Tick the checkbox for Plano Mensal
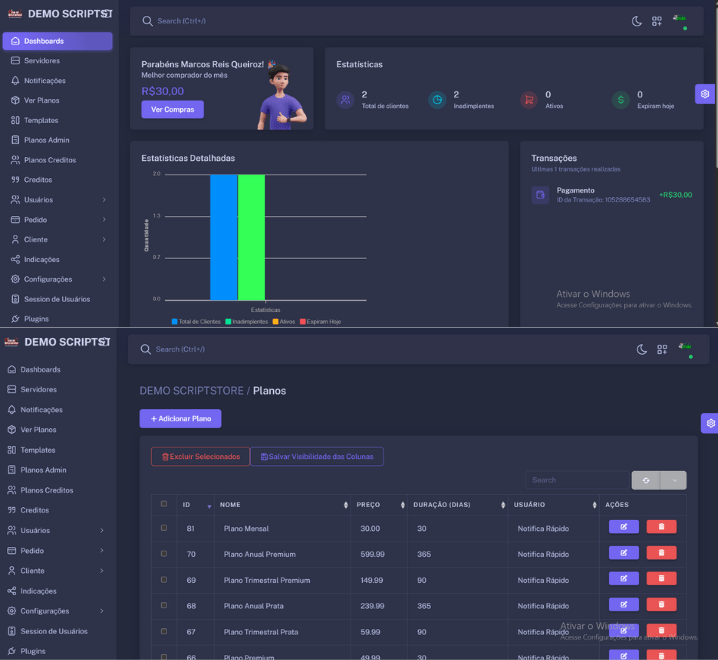Screen dimensions: 718x660 click(x=164, y=528)
